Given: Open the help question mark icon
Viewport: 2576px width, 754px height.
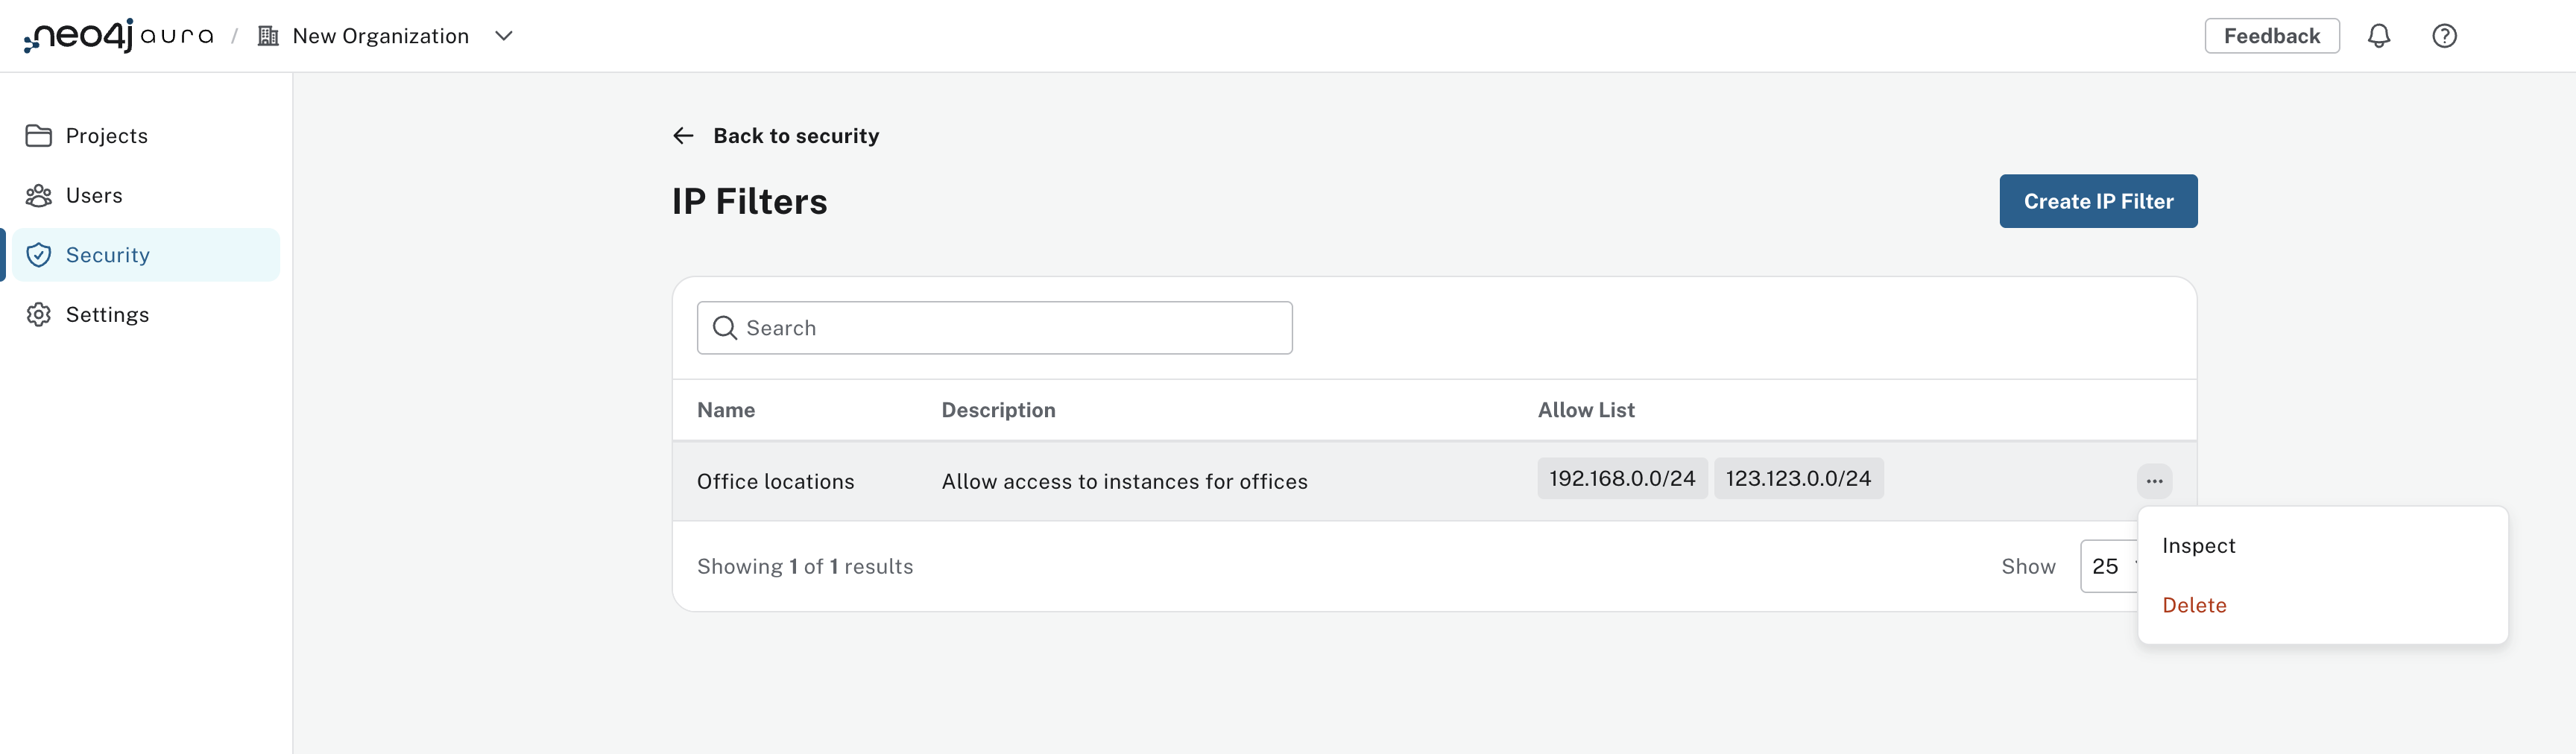Looking at the screenshot, I should coord(2444,36).
